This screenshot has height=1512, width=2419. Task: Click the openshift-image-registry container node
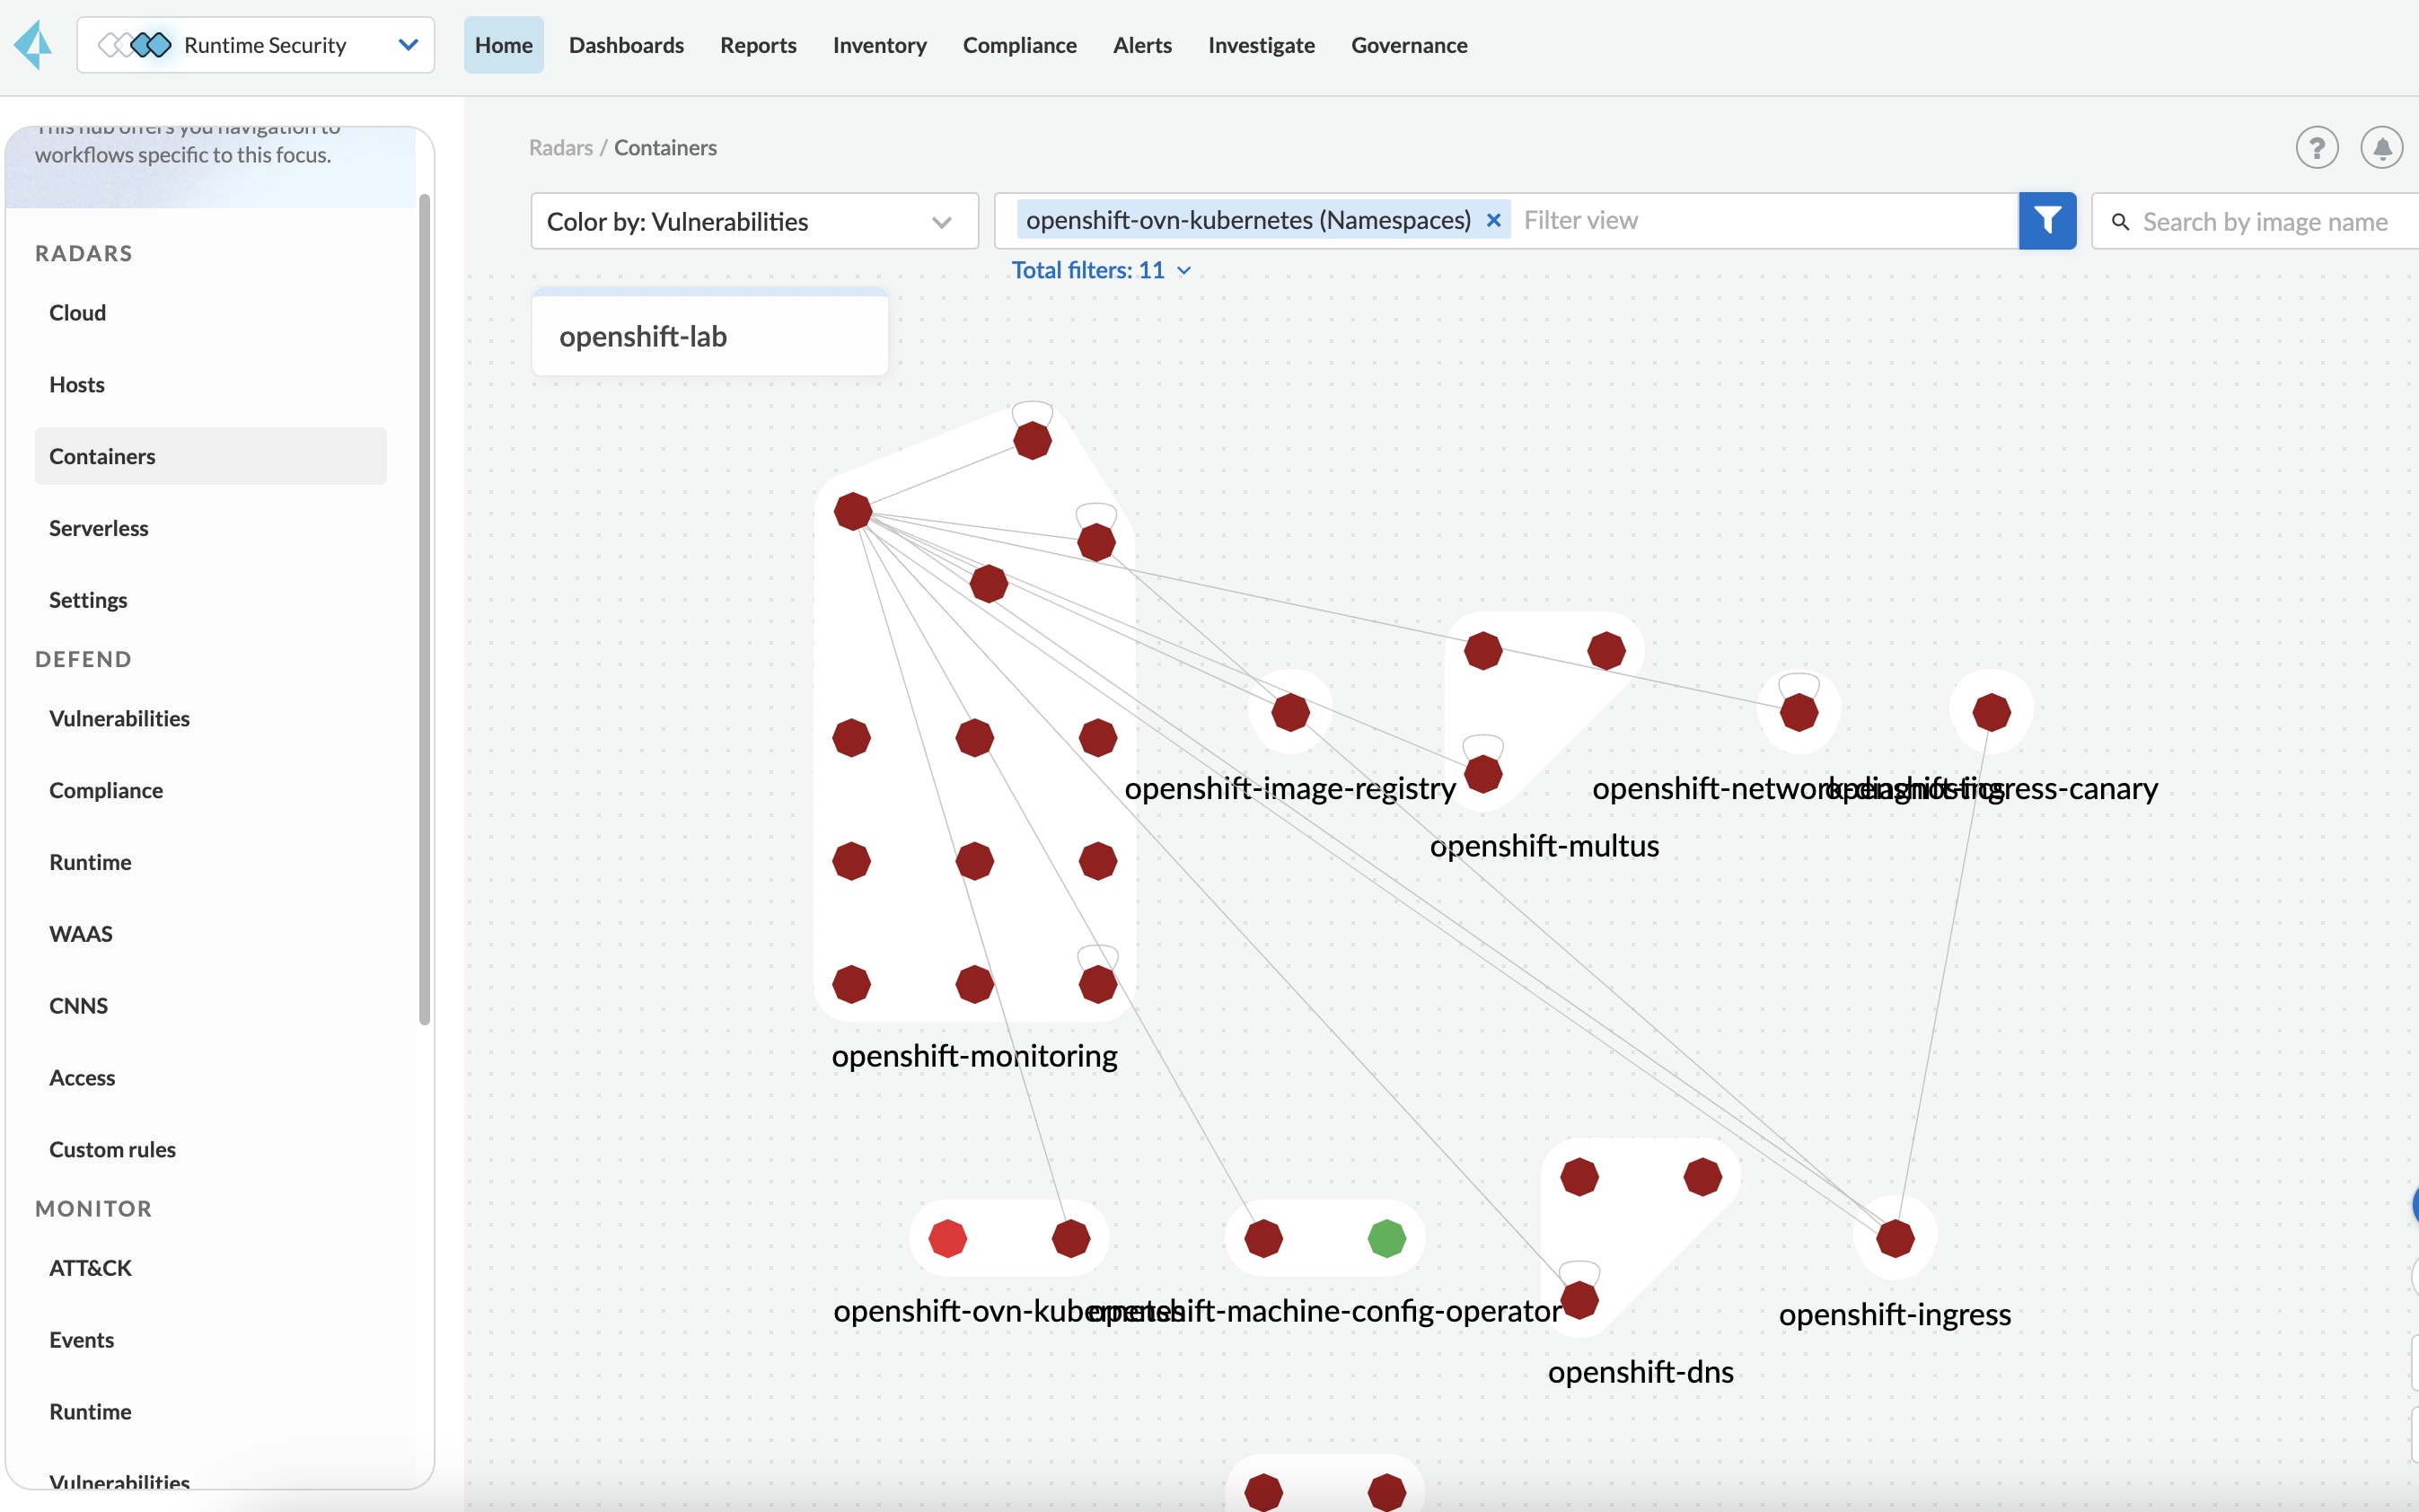click(1290, 712)
